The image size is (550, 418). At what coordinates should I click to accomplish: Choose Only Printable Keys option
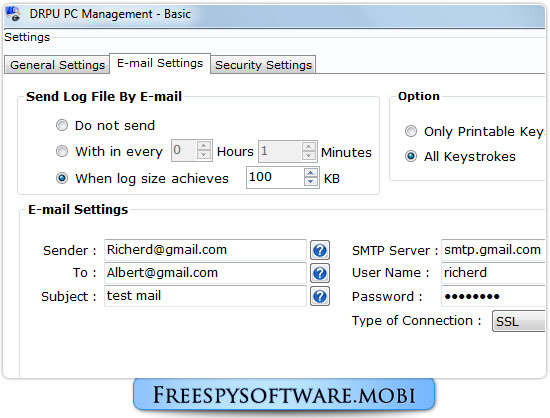pos(411,131)
